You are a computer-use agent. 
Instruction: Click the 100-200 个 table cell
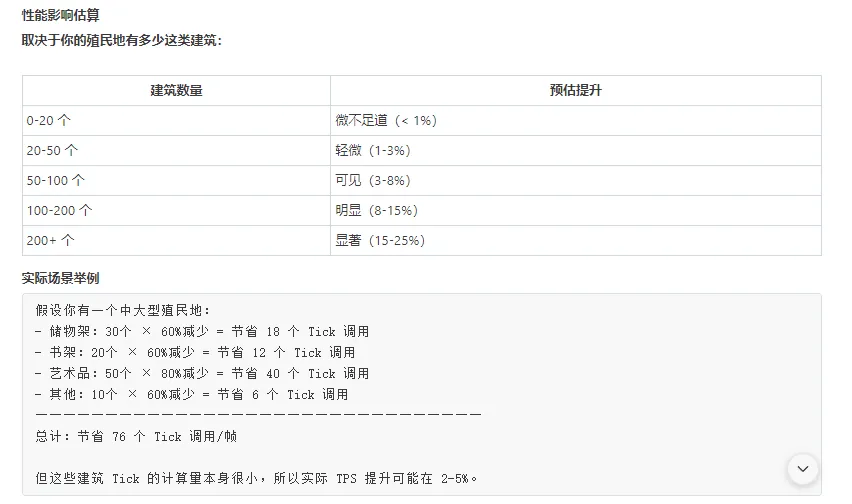(59, 210)
